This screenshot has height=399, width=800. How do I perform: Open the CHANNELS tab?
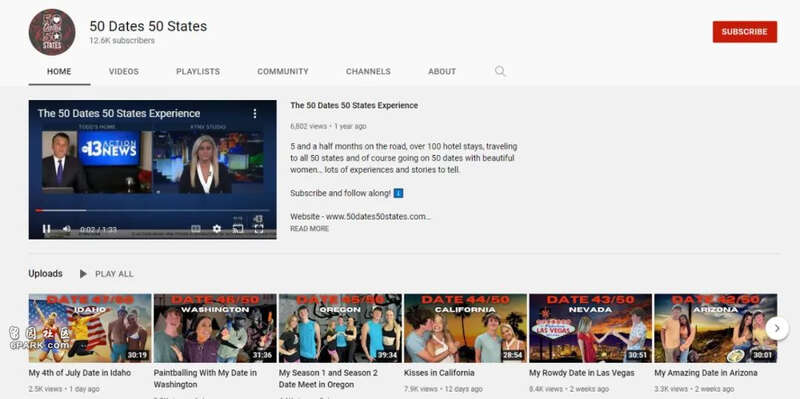click(x=368, y=71)
